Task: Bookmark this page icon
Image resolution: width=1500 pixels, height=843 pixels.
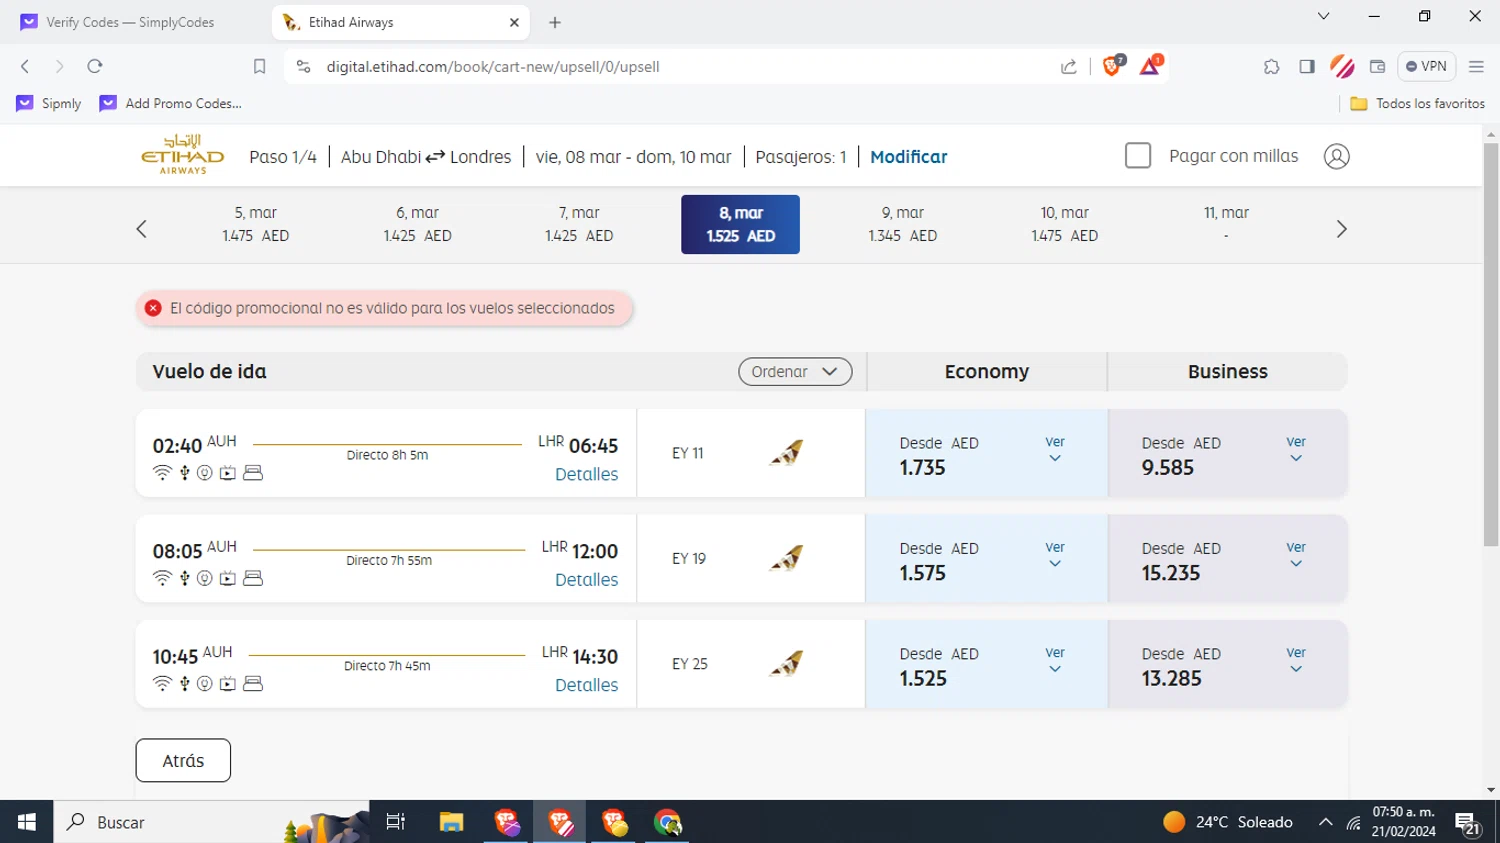Action: click(259, 66)
